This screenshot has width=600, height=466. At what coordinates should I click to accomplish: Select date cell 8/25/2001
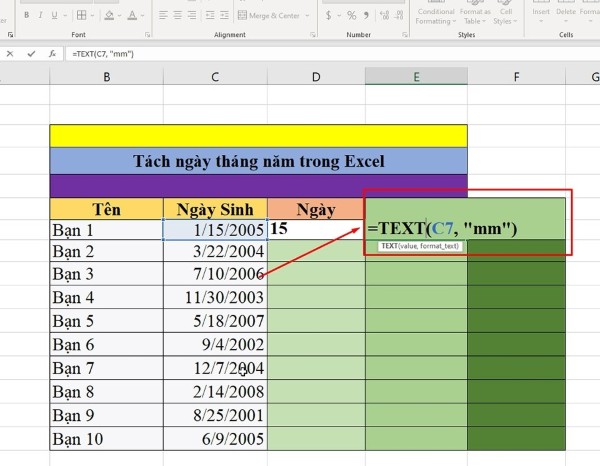pyautogui.click(x=215, y=415)
